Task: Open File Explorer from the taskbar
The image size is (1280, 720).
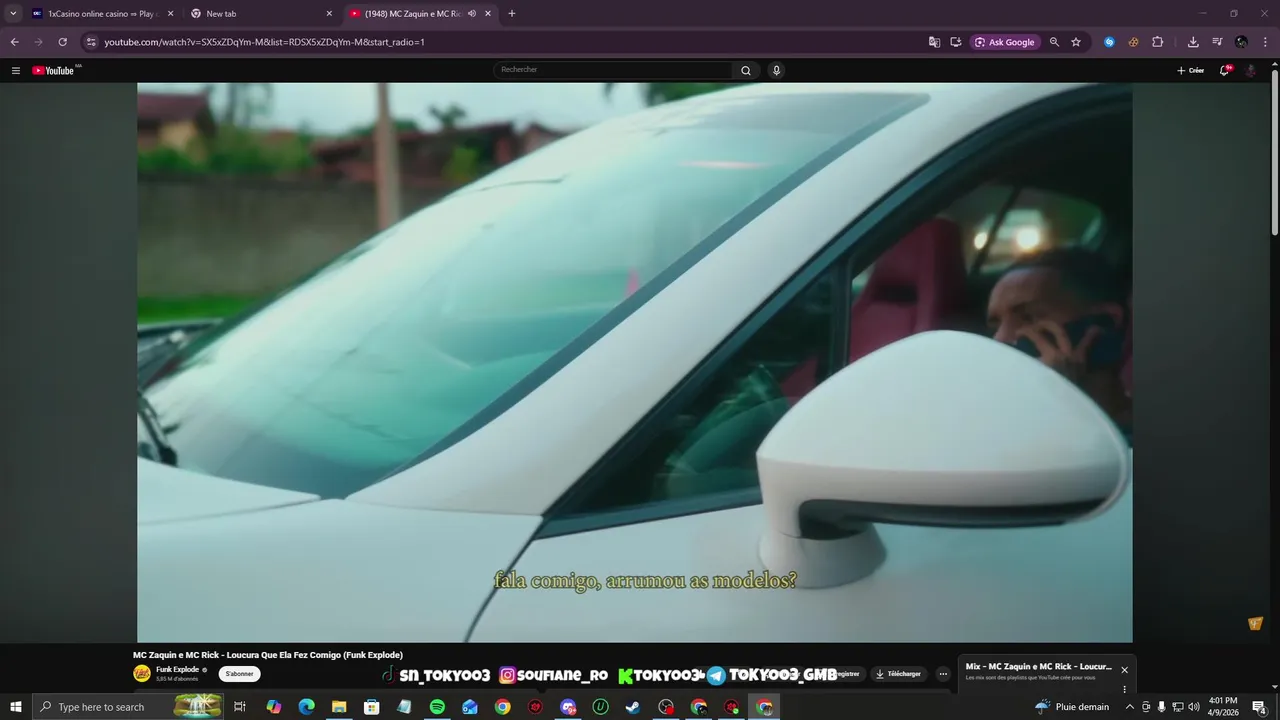Action: click(x=339, y=707)
